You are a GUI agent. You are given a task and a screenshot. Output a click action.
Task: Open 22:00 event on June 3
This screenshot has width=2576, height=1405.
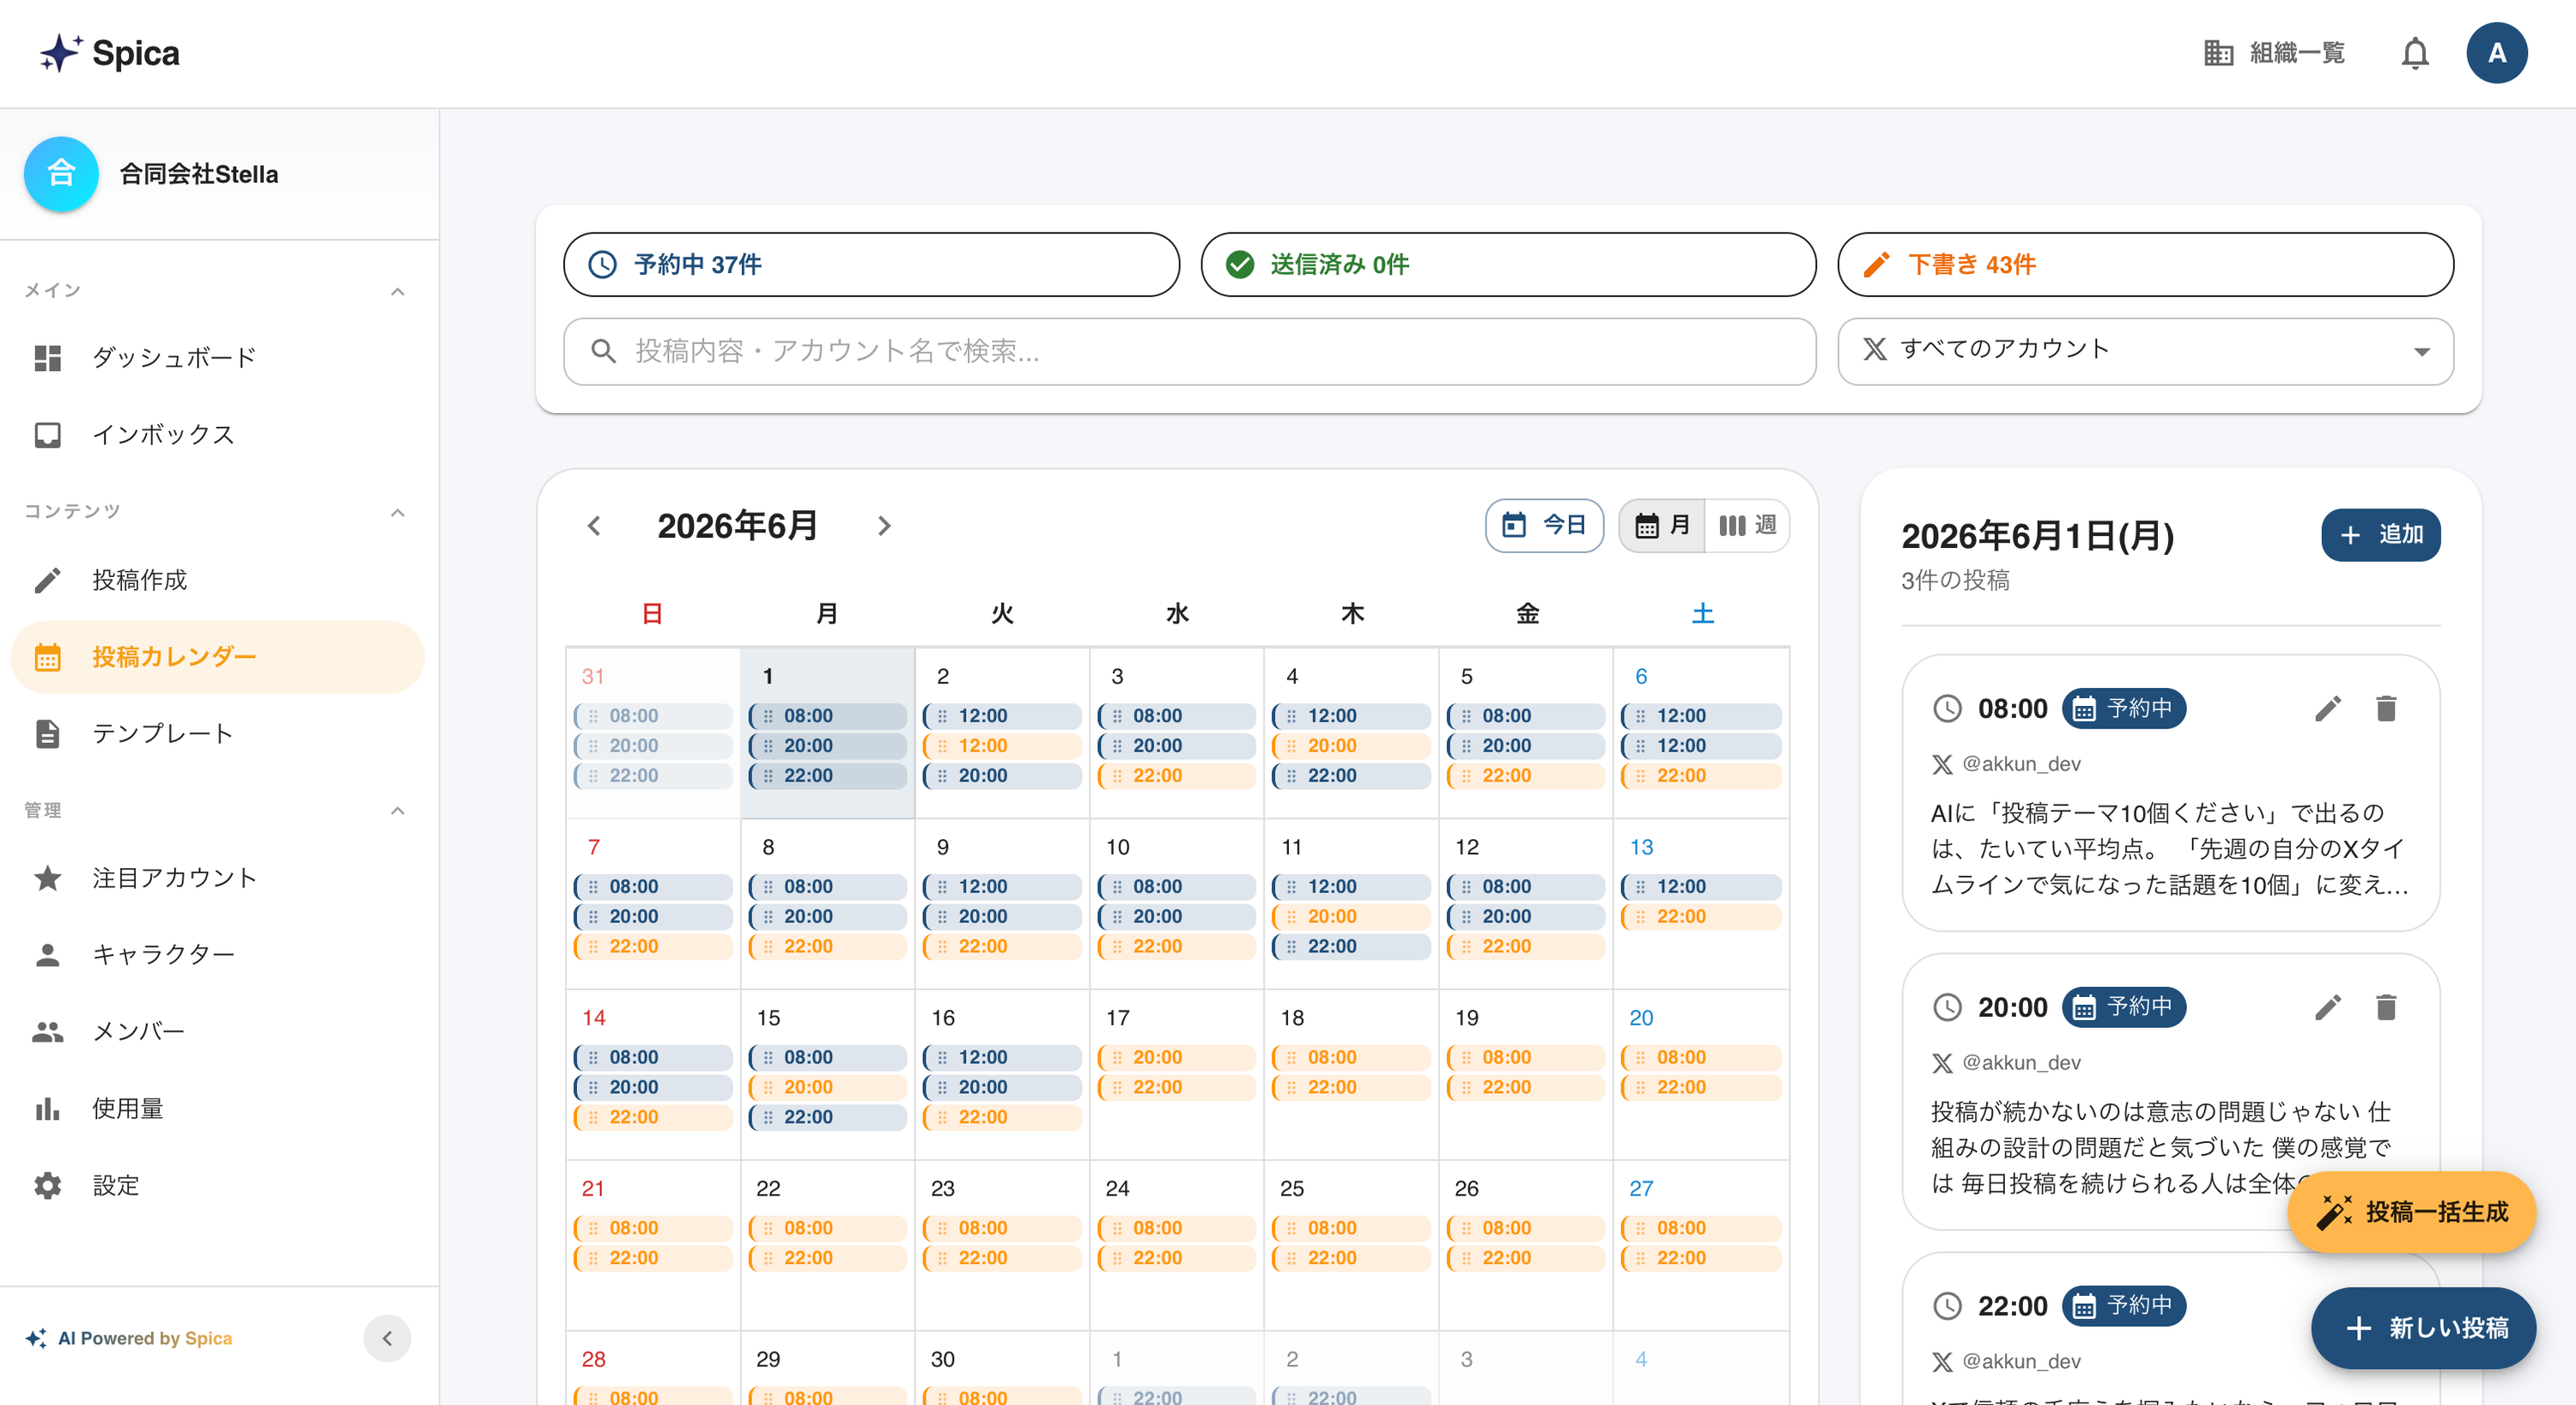click(x=1176, y=776)
